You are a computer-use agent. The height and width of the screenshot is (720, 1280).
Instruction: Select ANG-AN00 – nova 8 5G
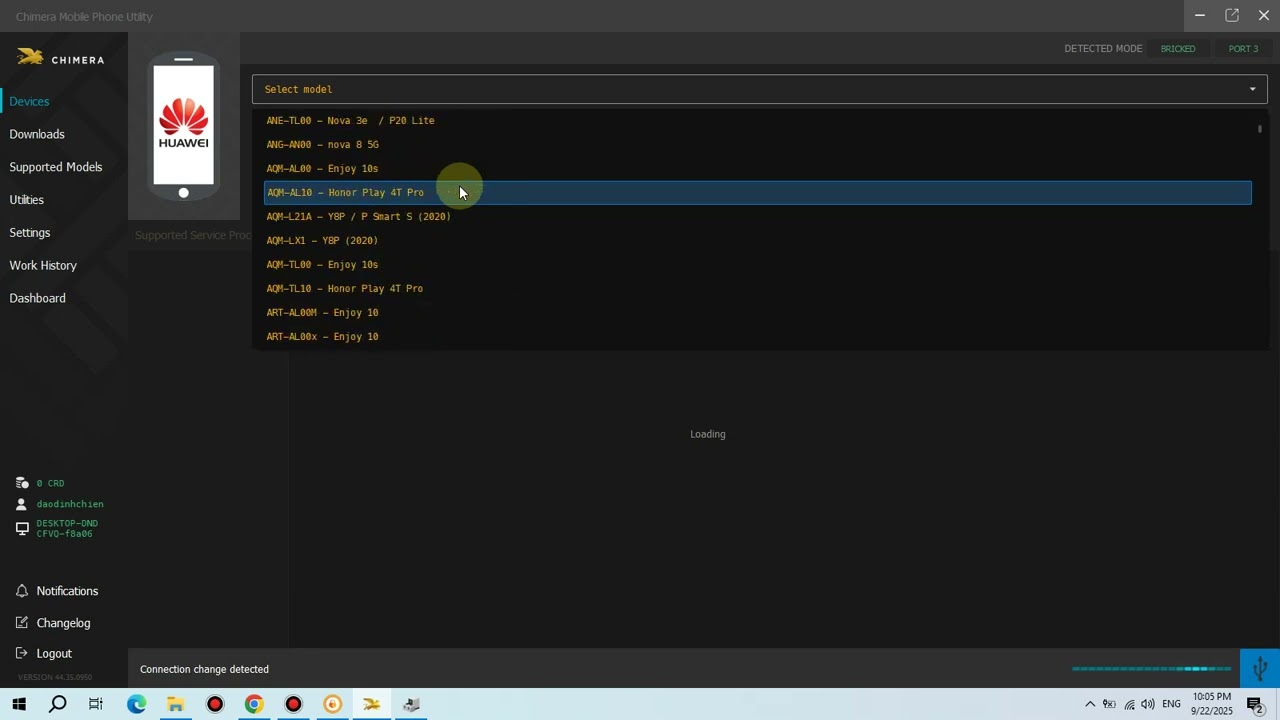pyautogui.click(x=757, y=144)
